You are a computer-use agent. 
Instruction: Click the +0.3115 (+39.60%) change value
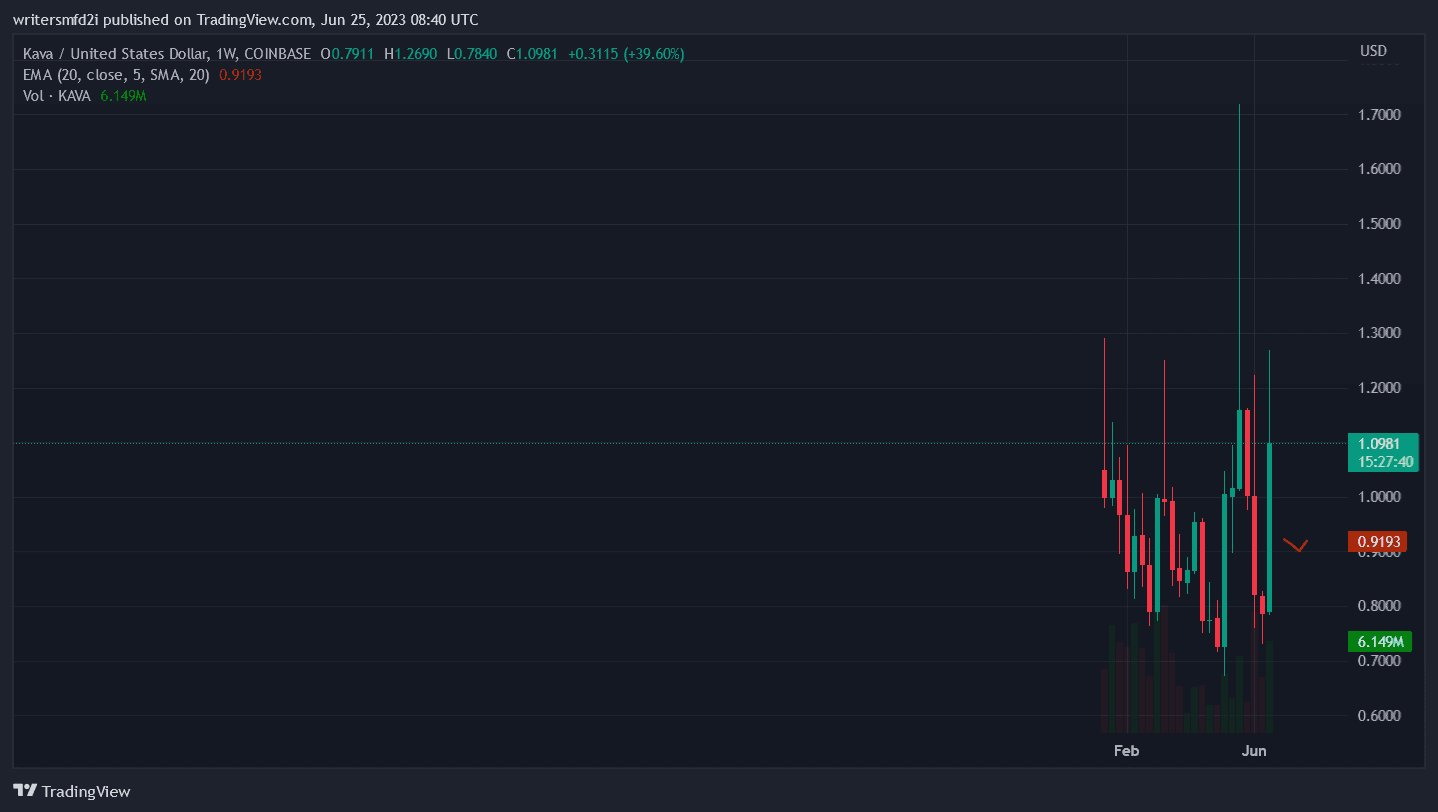(626, 54)
